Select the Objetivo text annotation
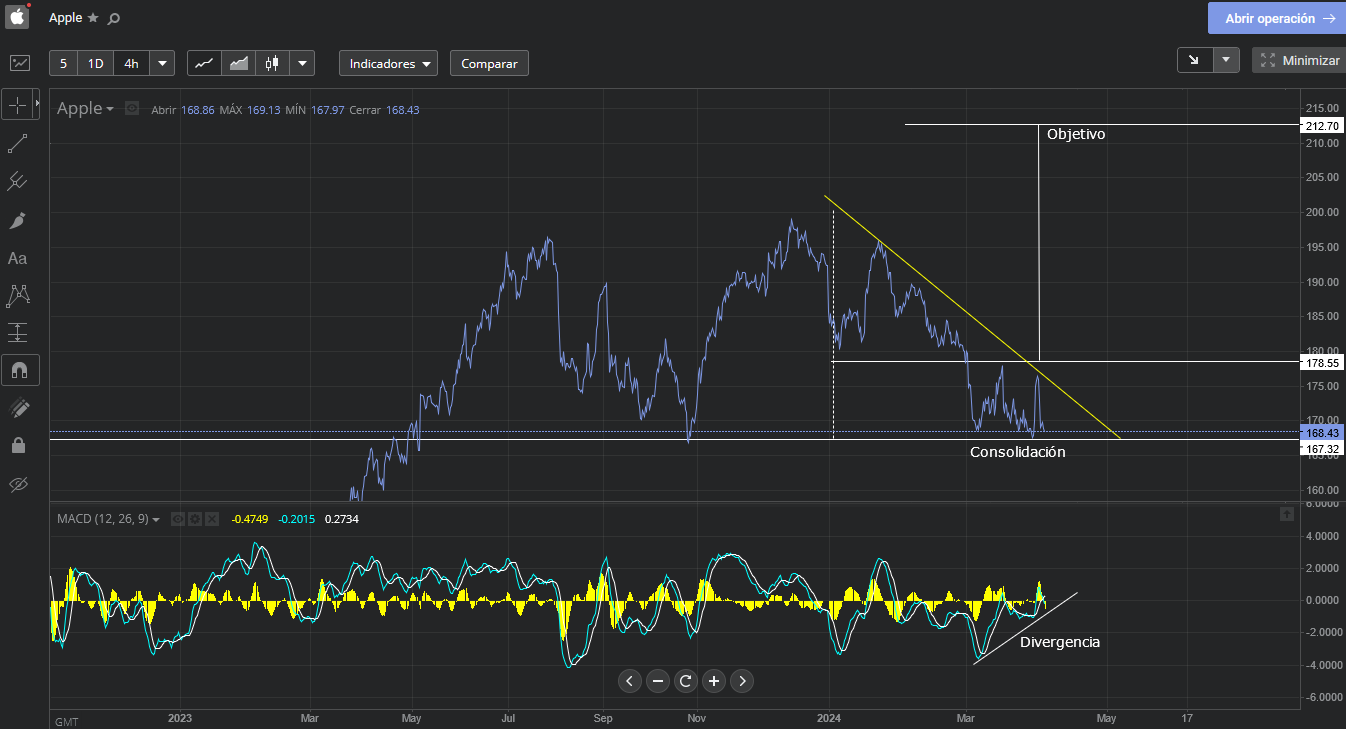1346x729 pixels. click(x=1076, y=134)
